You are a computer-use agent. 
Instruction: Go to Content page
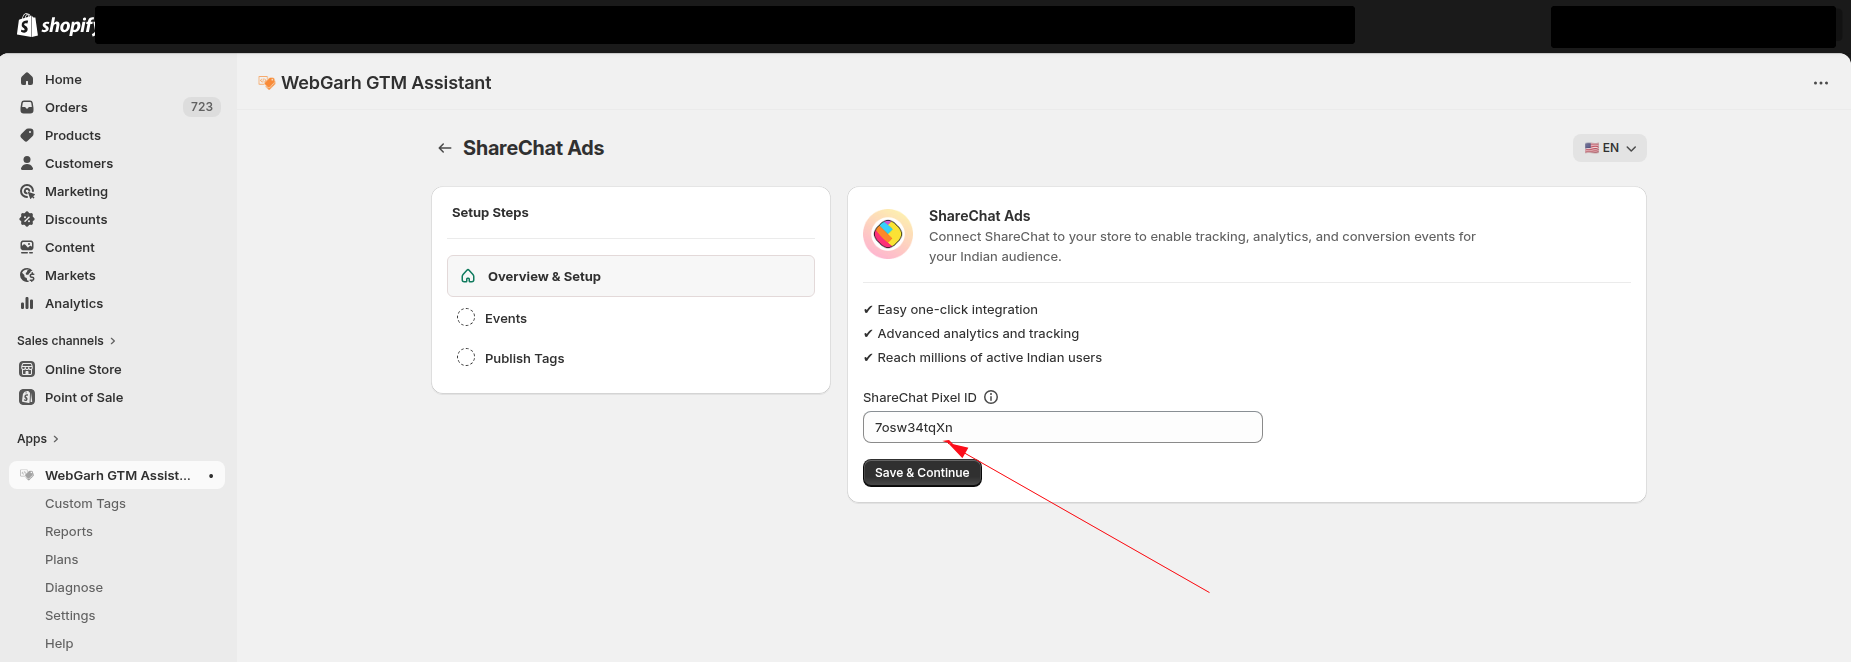(x=70, y=247)
